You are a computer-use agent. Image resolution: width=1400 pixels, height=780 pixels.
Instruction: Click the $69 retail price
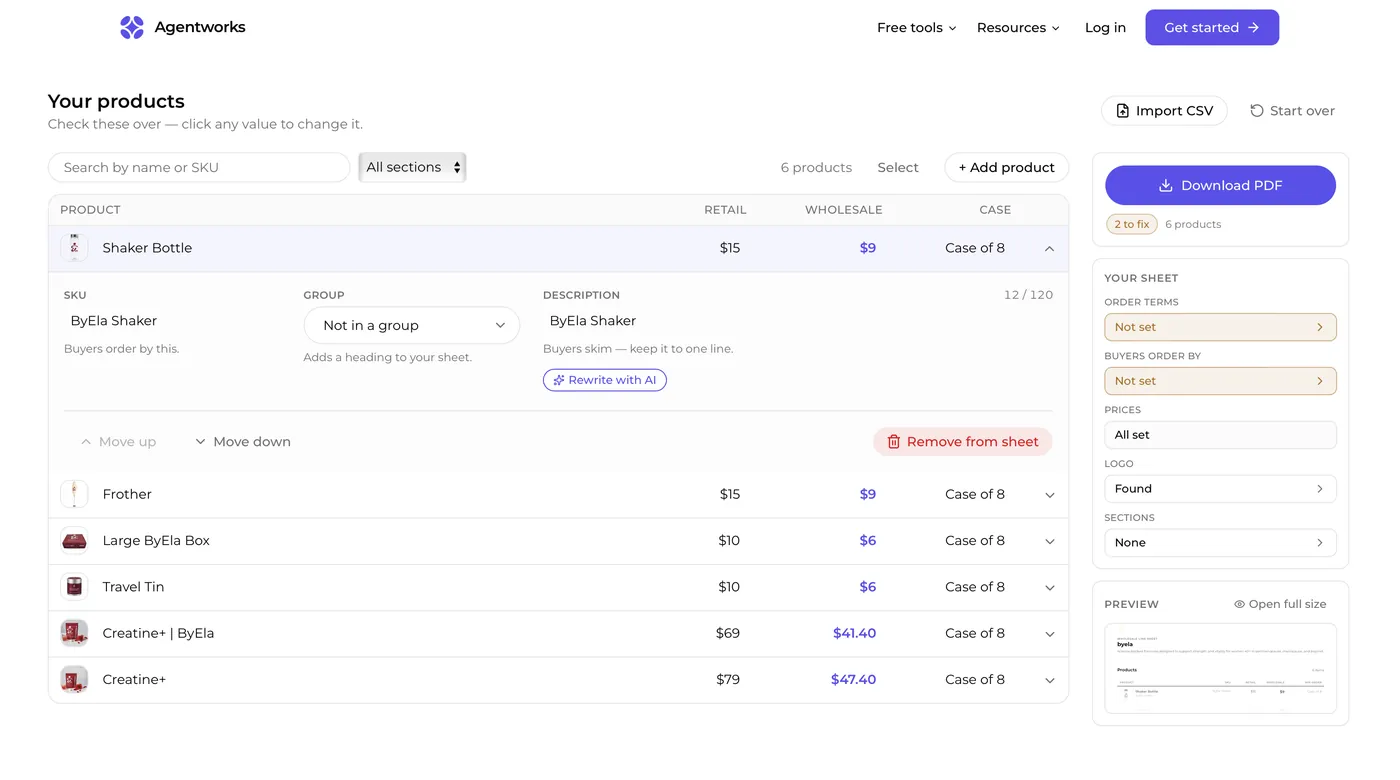click(728, 634)
